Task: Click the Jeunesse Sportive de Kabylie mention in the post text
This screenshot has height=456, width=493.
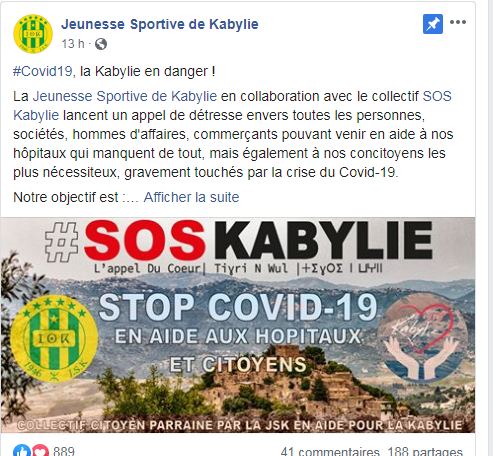Action: click(x=125, y=96)
